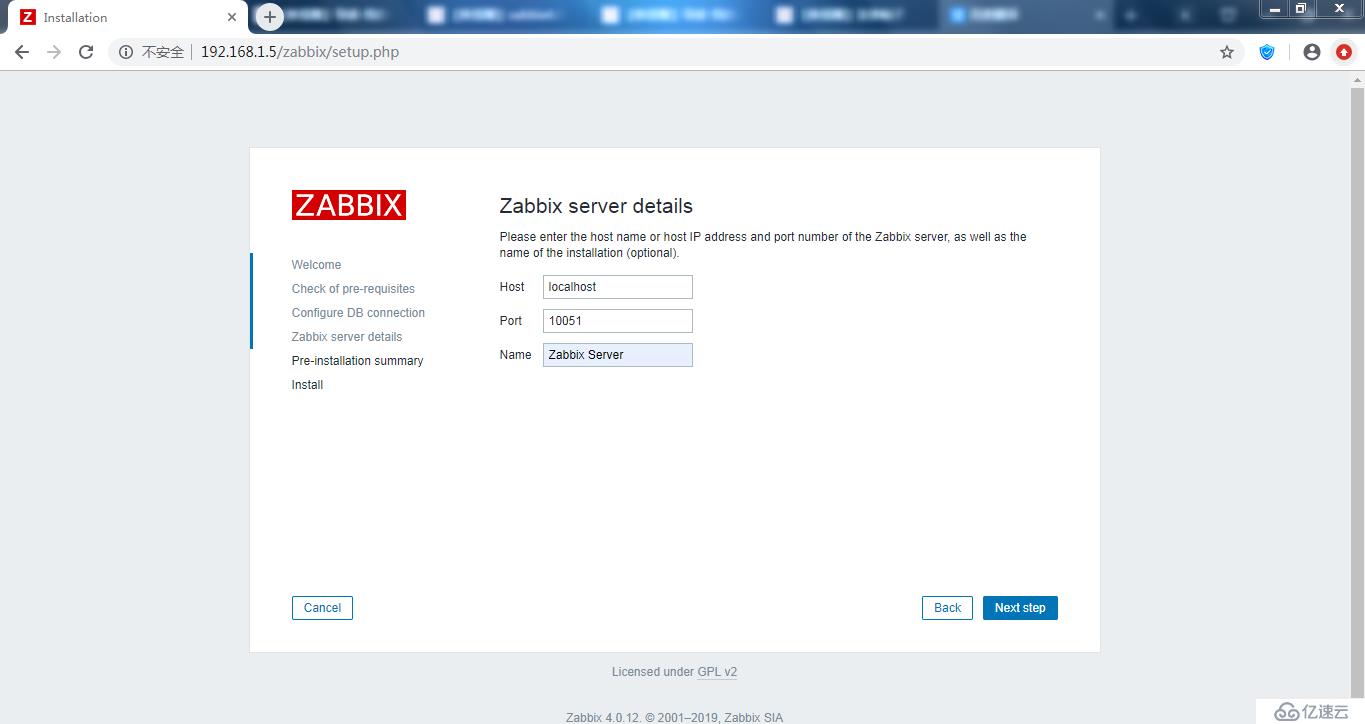1365x724 pixels.
Task: Open a new browser tab
Action: (270, 17)
